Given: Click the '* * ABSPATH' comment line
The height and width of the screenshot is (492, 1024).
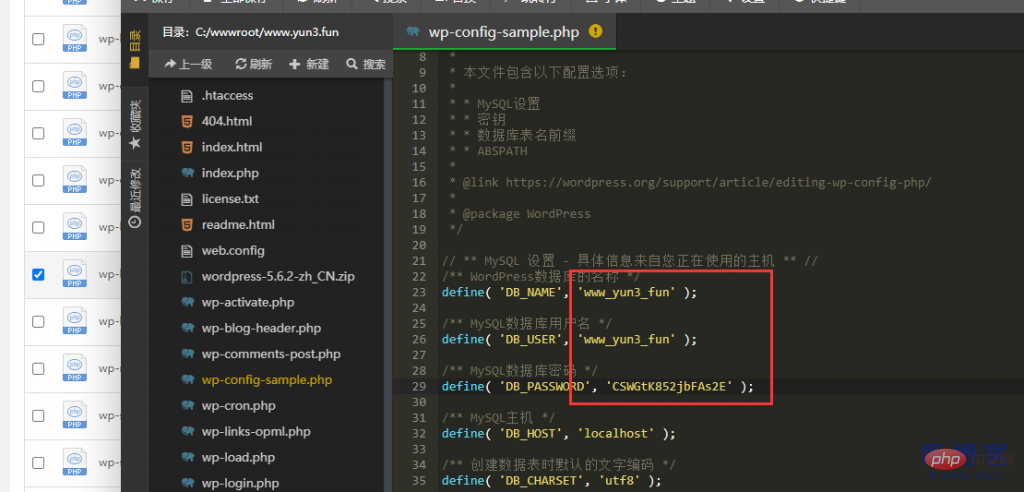Looking at the screenshot, I should click(x=488, y=151).
